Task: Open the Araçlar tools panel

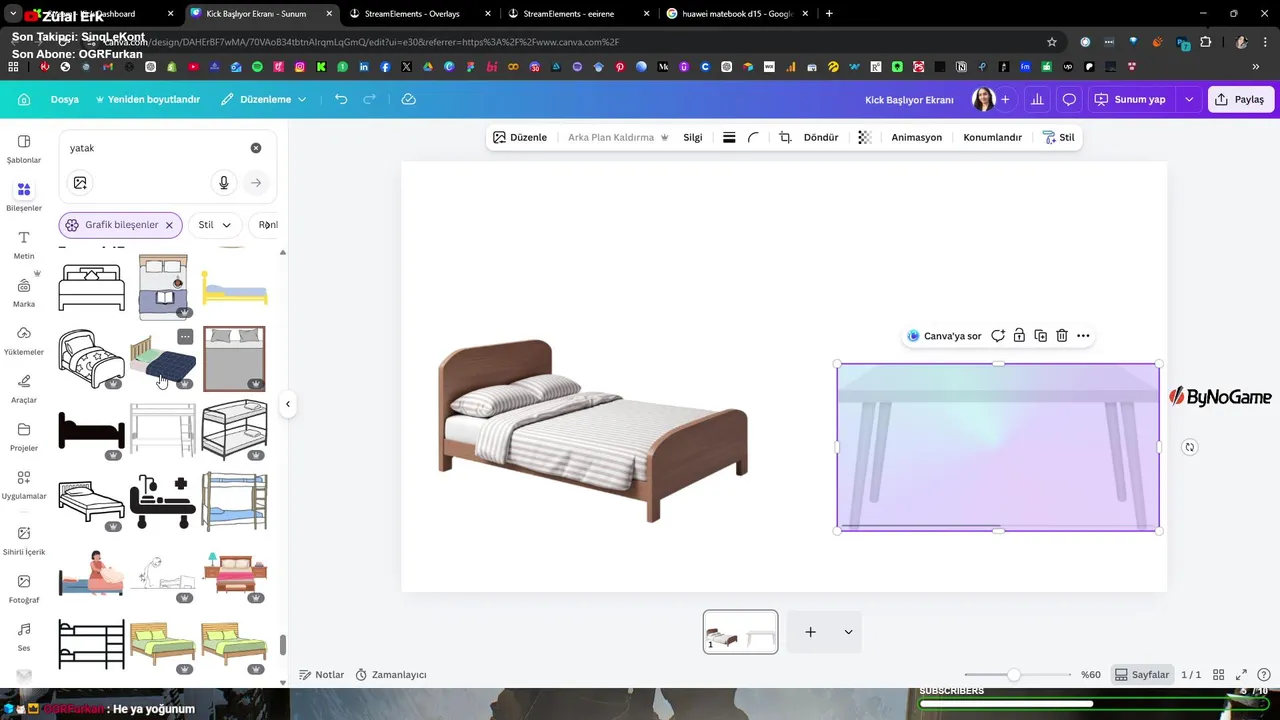Action: [24, 389]
